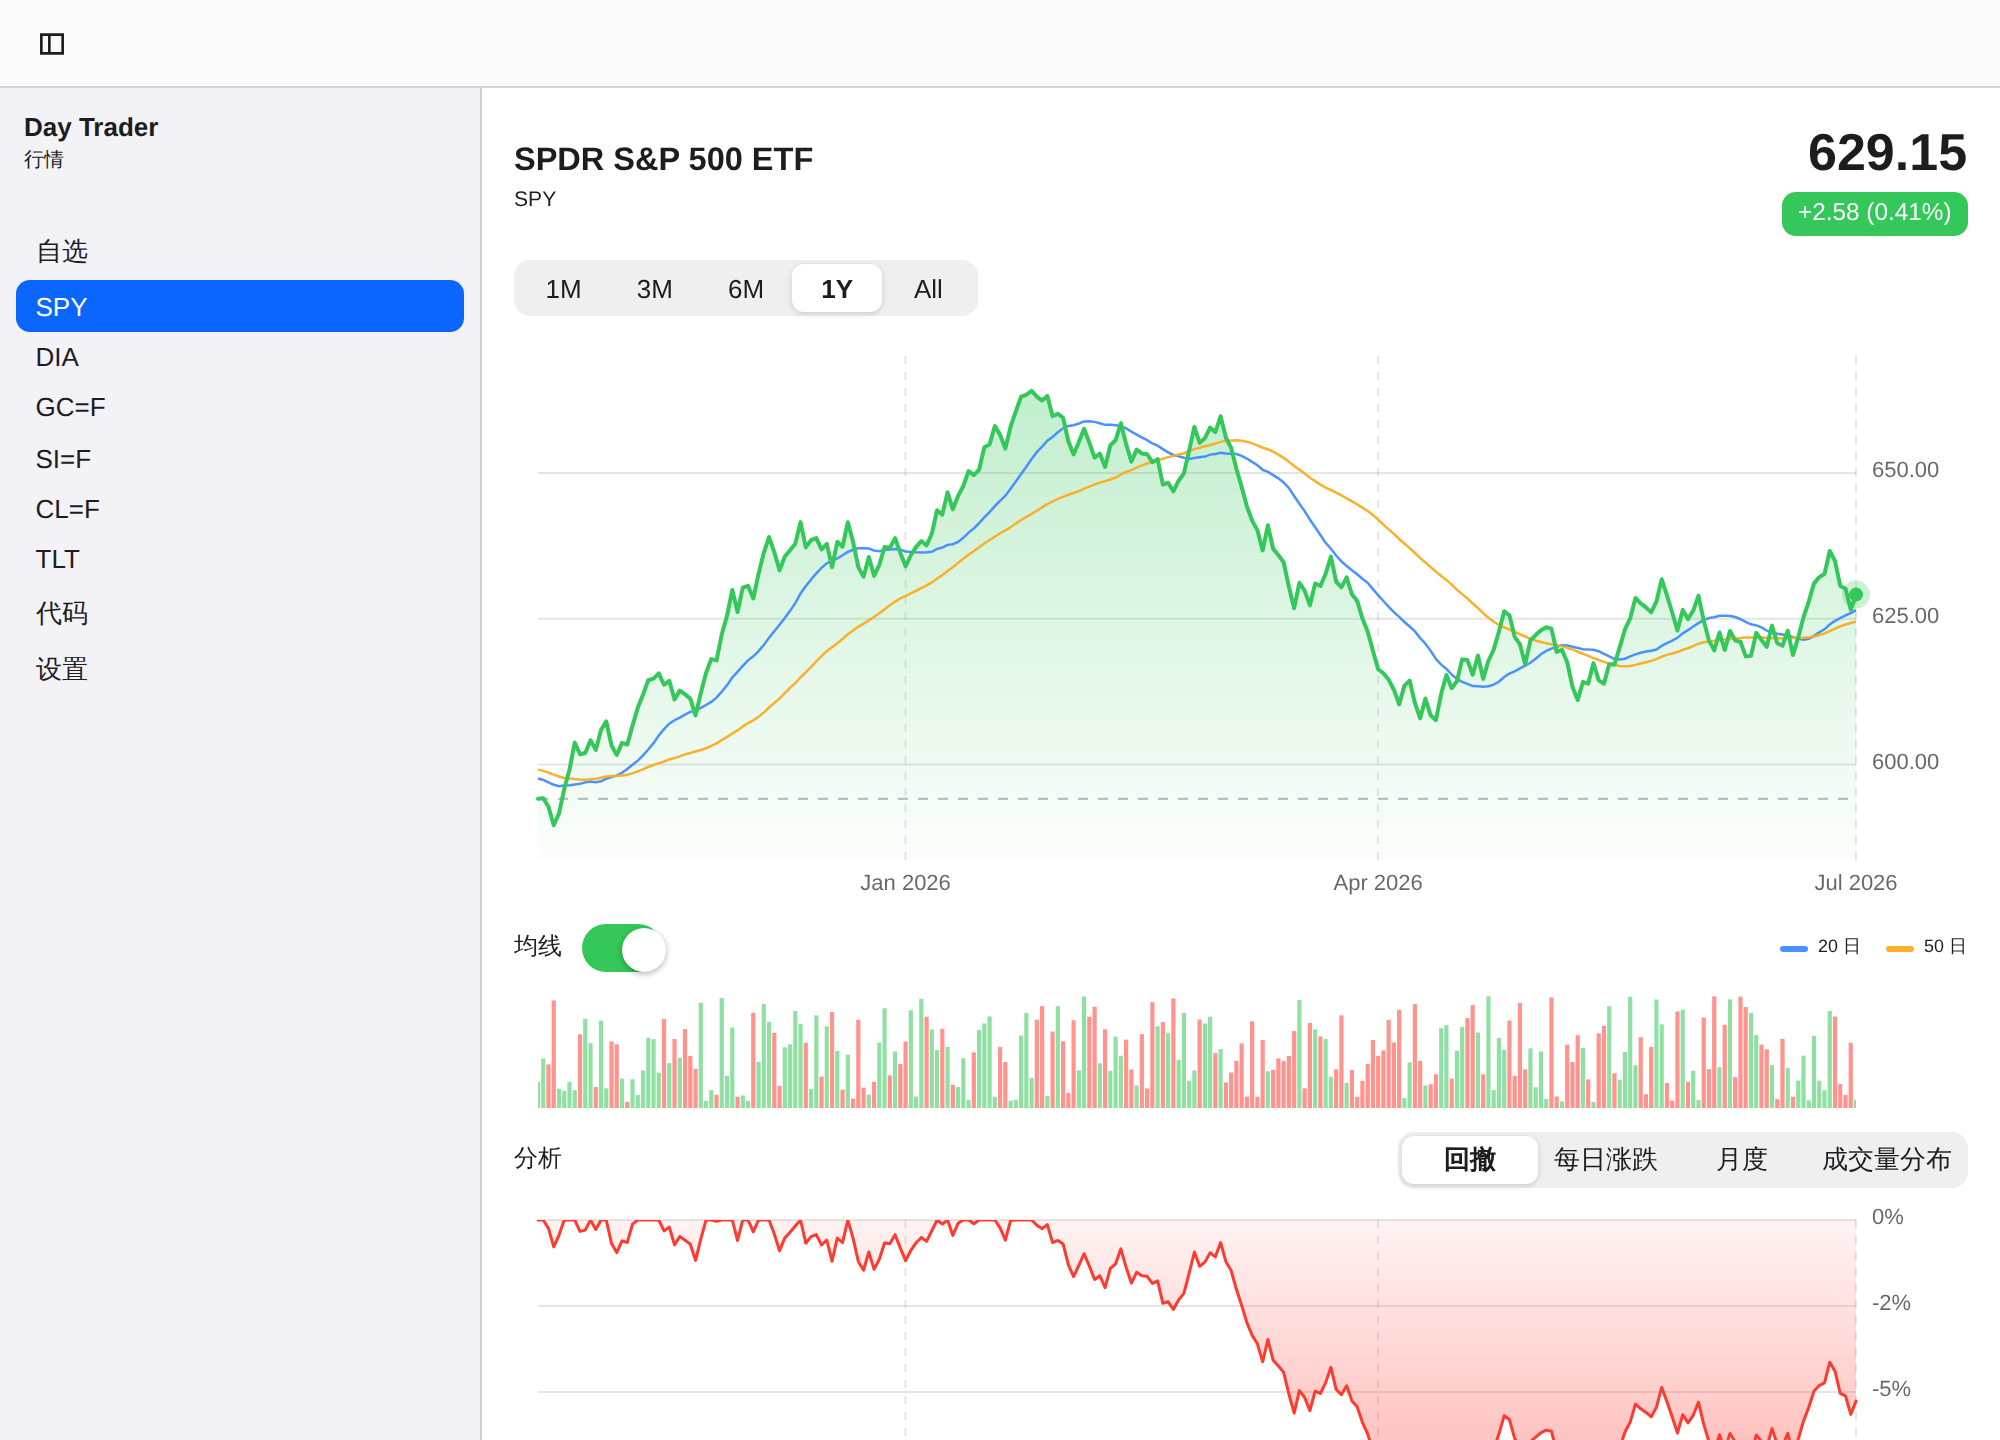Click the blue 20 日 legend swatch
Screen dimensions: 2000x1440
(1794, 948)
